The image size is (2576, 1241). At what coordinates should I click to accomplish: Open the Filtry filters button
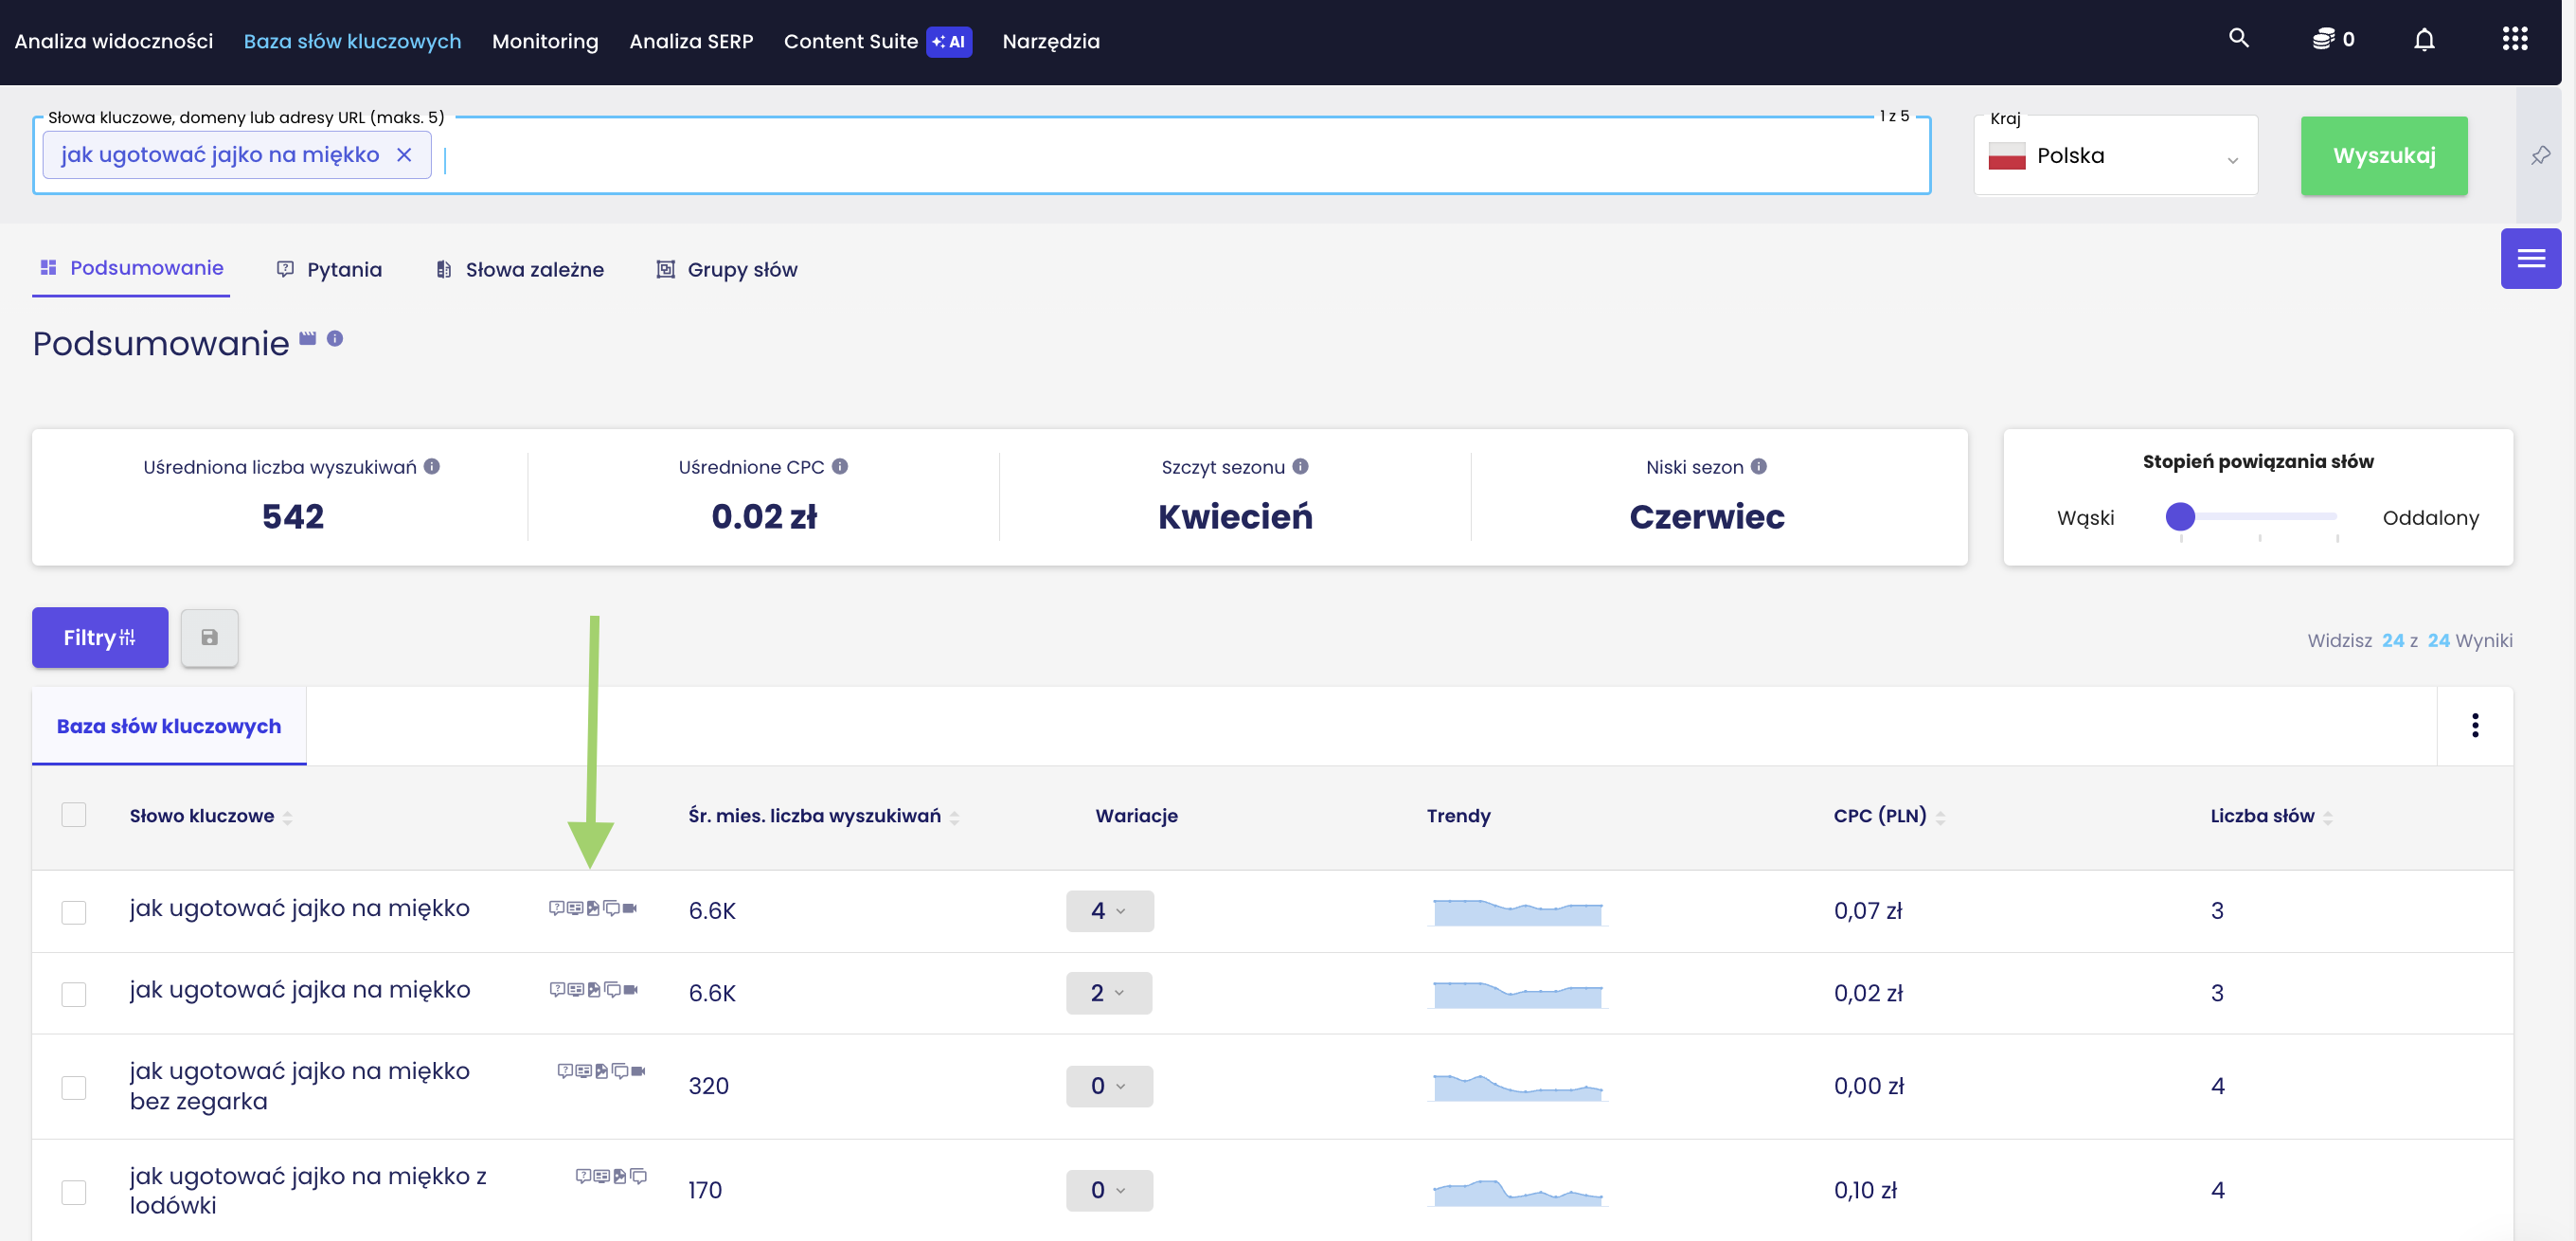(100, 638)
